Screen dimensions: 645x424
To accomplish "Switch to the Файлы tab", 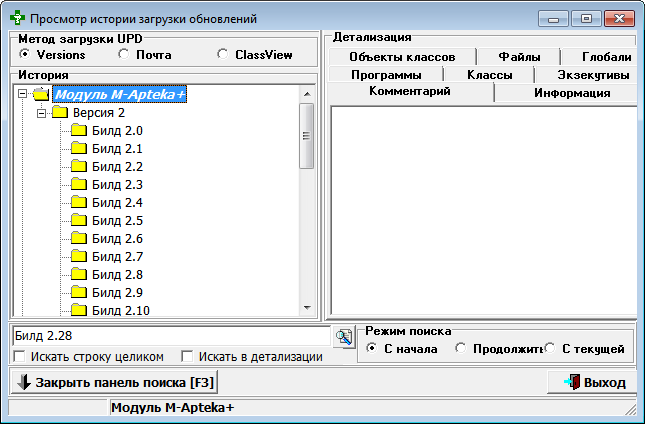I will click(x=519, y=57).
